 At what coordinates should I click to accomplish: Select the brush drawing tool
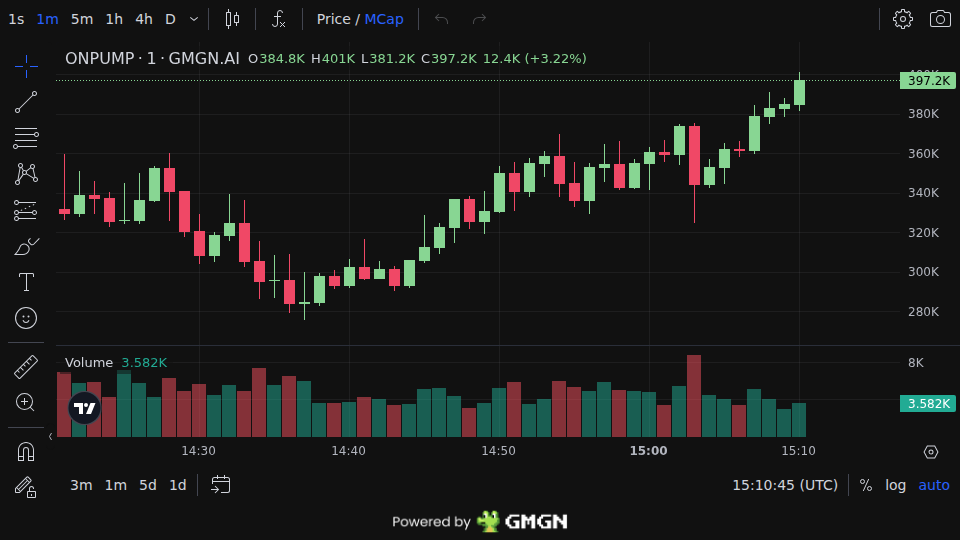[26, 247]
